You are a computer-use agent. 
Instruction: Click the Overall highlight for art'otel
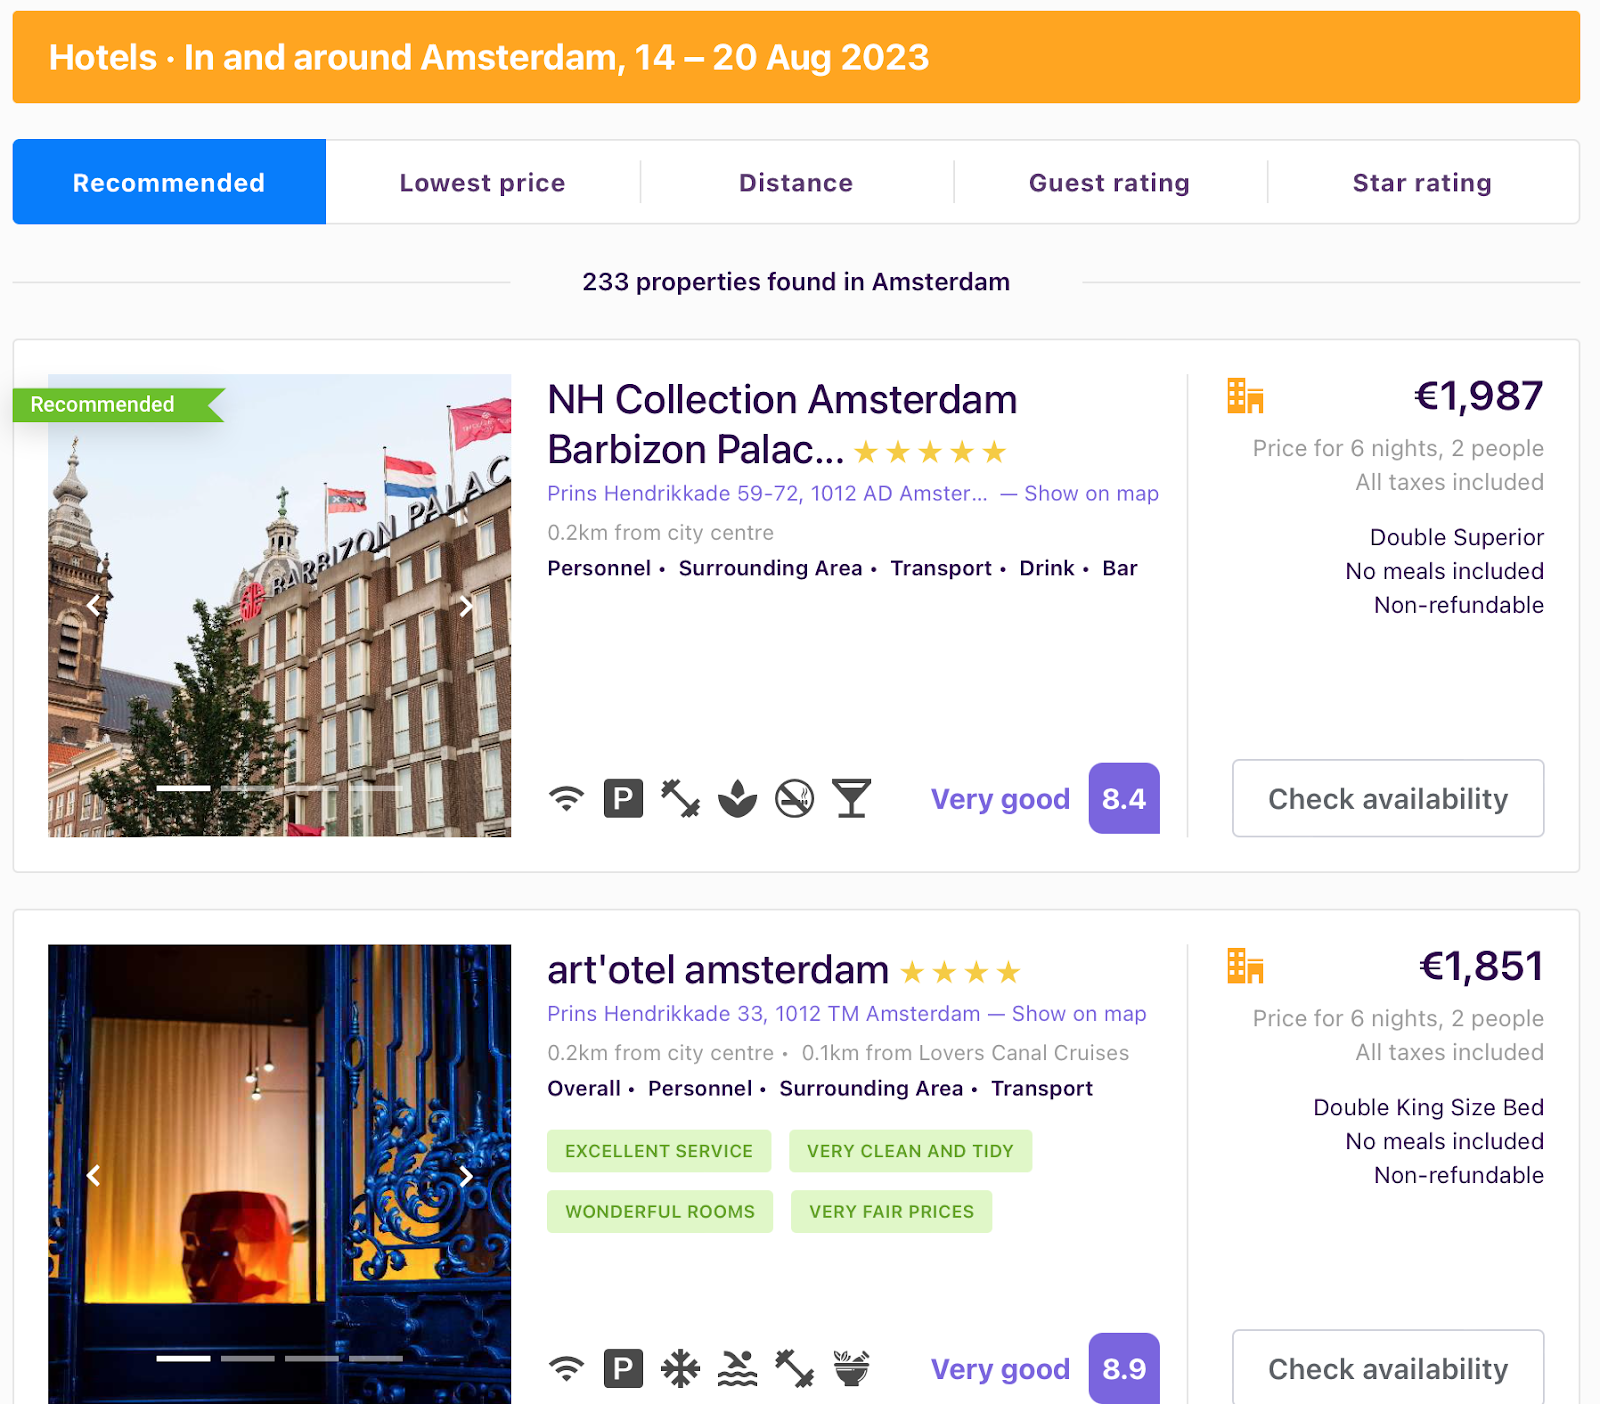click(584, 1088)
